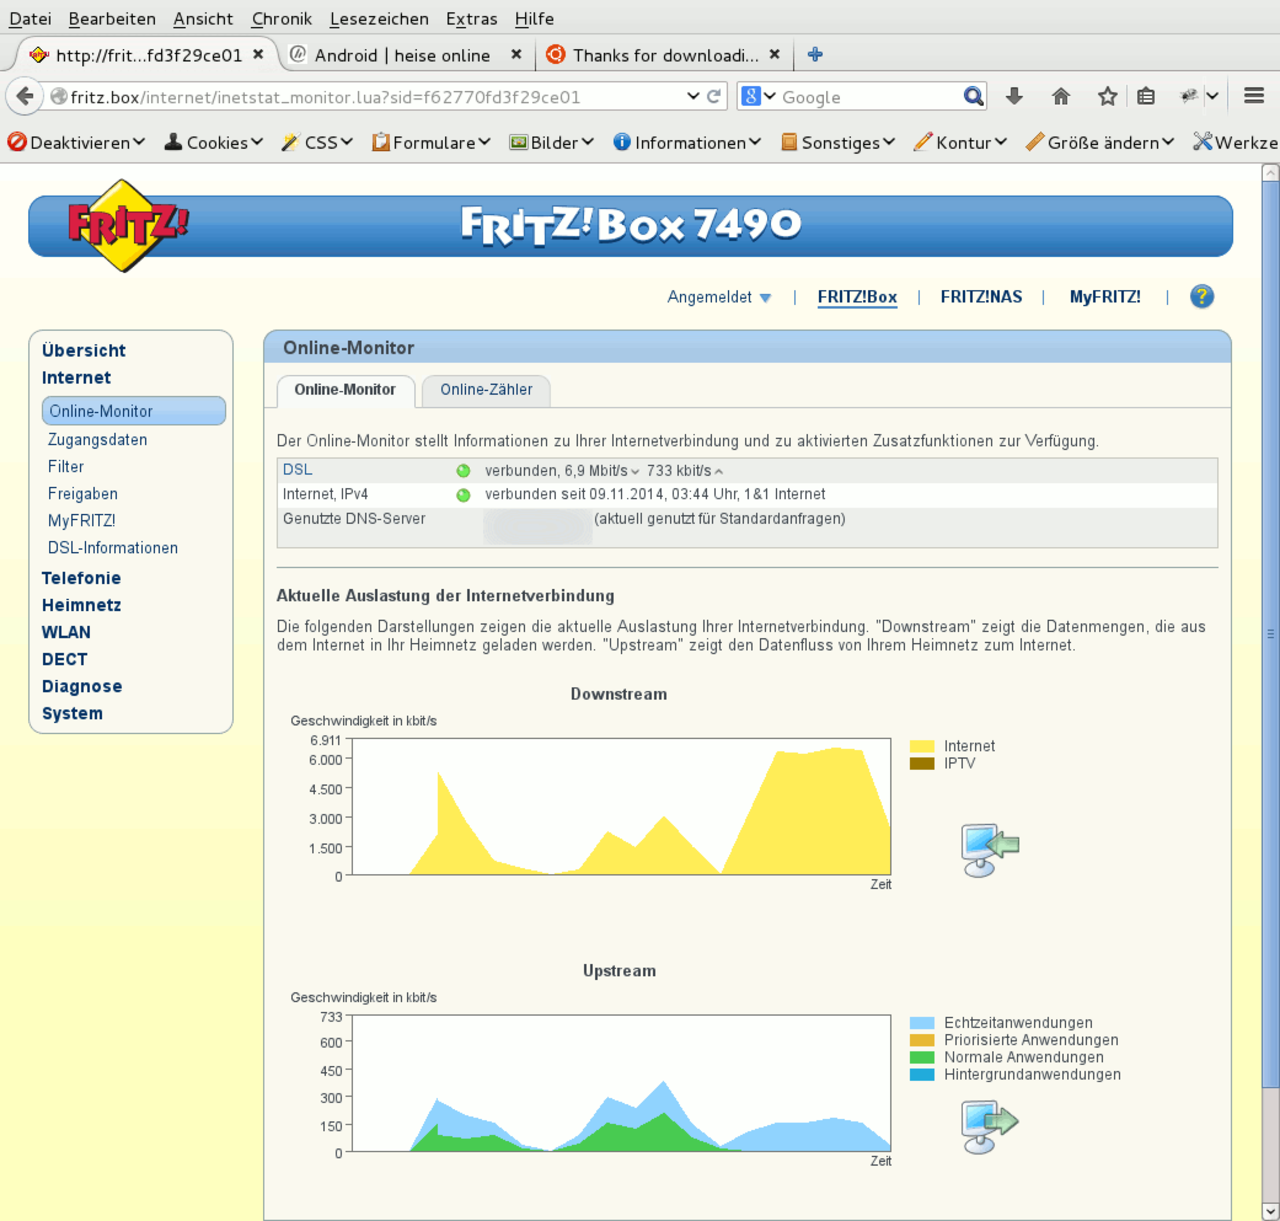Open the Deaktivieren toolbar menu

point(76,142)
